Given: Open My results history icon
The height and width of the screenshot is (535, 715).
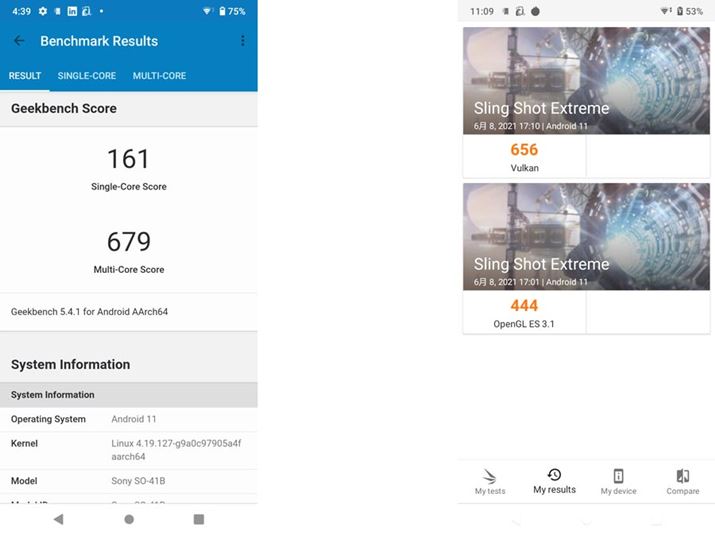Looking at the screenshot, I should [554, 475].
